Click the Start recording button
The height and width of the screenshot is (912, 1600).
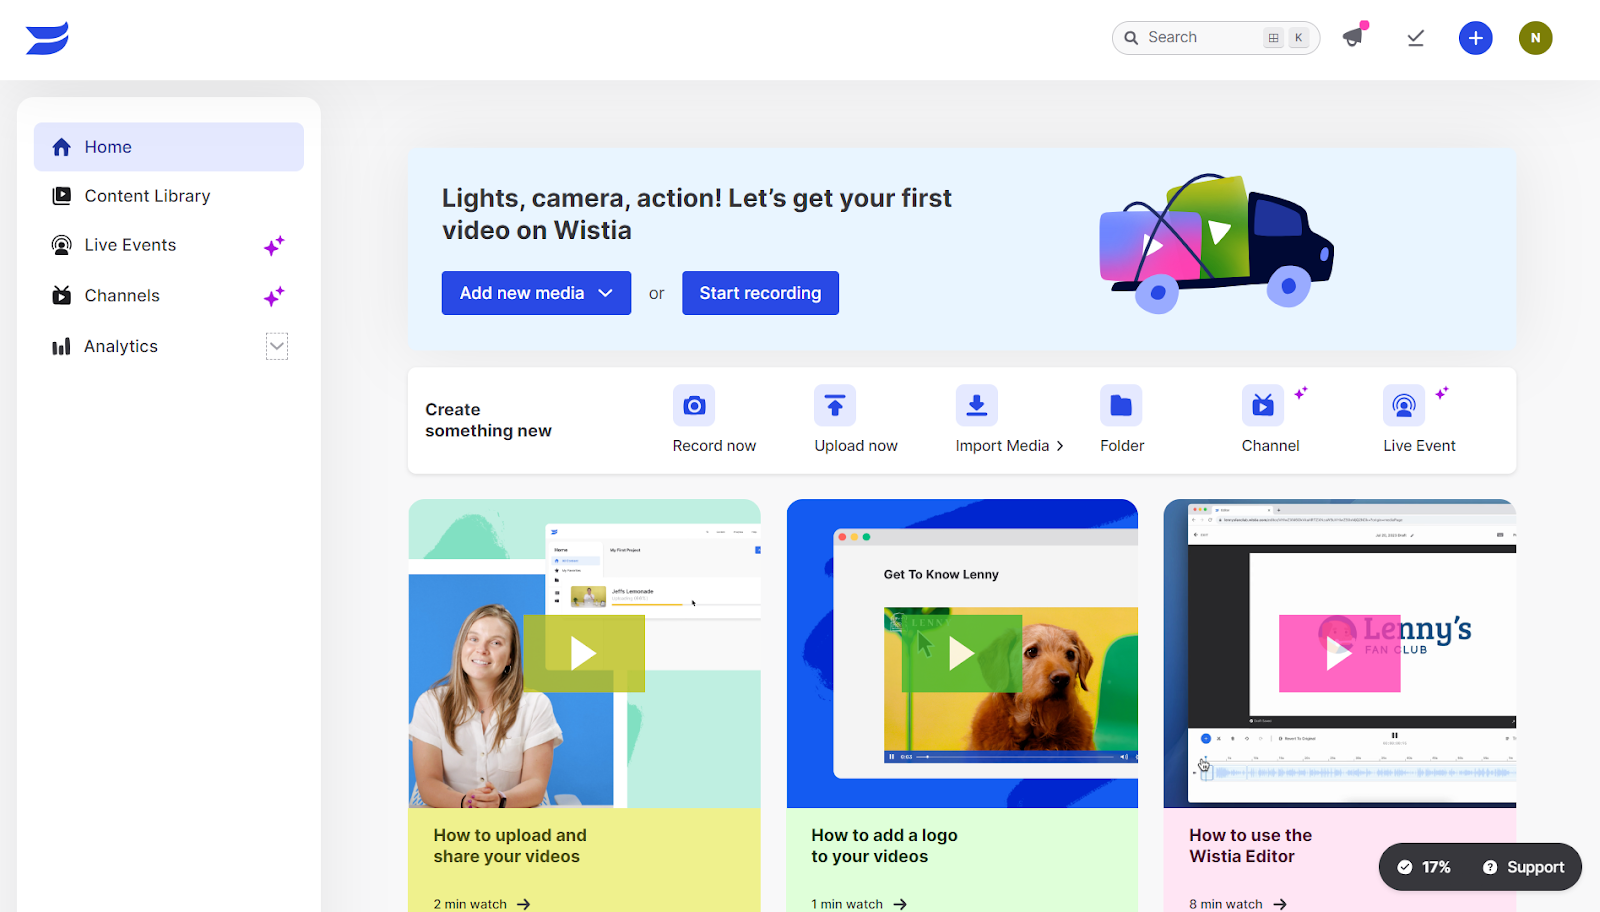pos(760,293)
